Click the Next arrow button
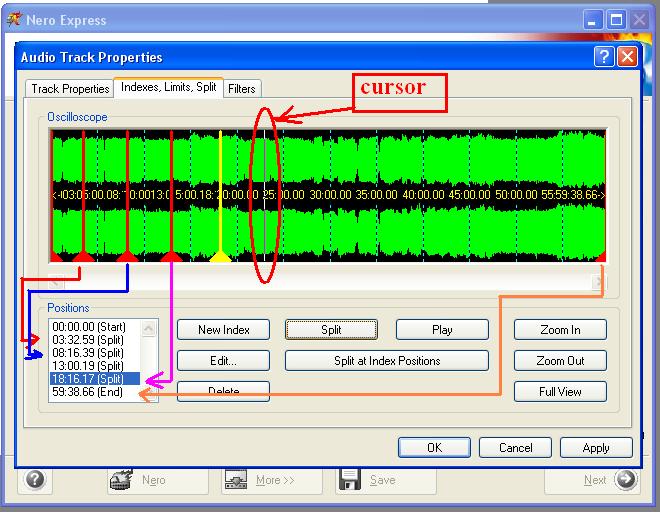 (x=625, y=479)
